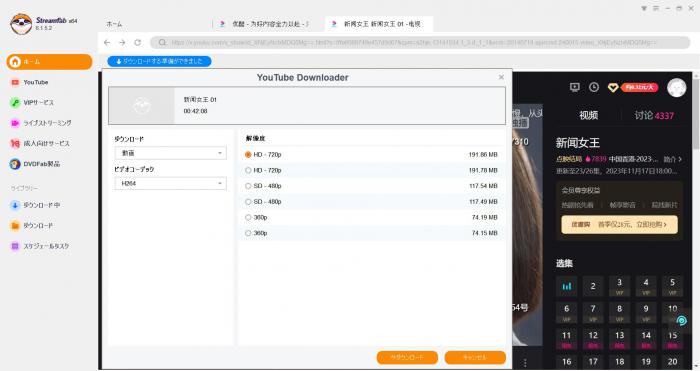Click the search magnifier in address bar
Screen dimensions: 700x371
(162, 42)
